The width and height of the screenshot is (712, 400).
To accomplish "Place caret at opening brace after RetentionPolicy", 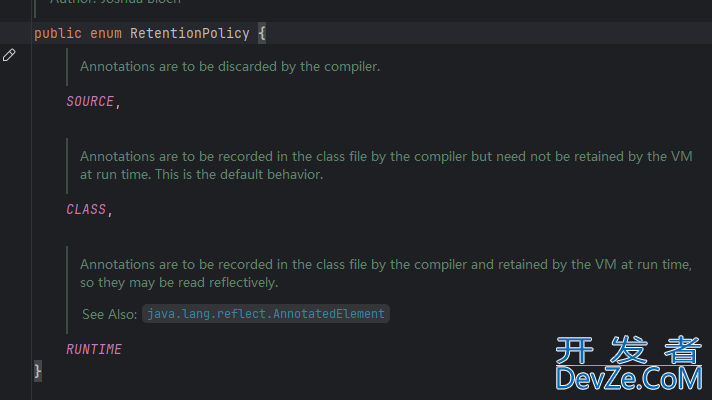I will point(262,33).
